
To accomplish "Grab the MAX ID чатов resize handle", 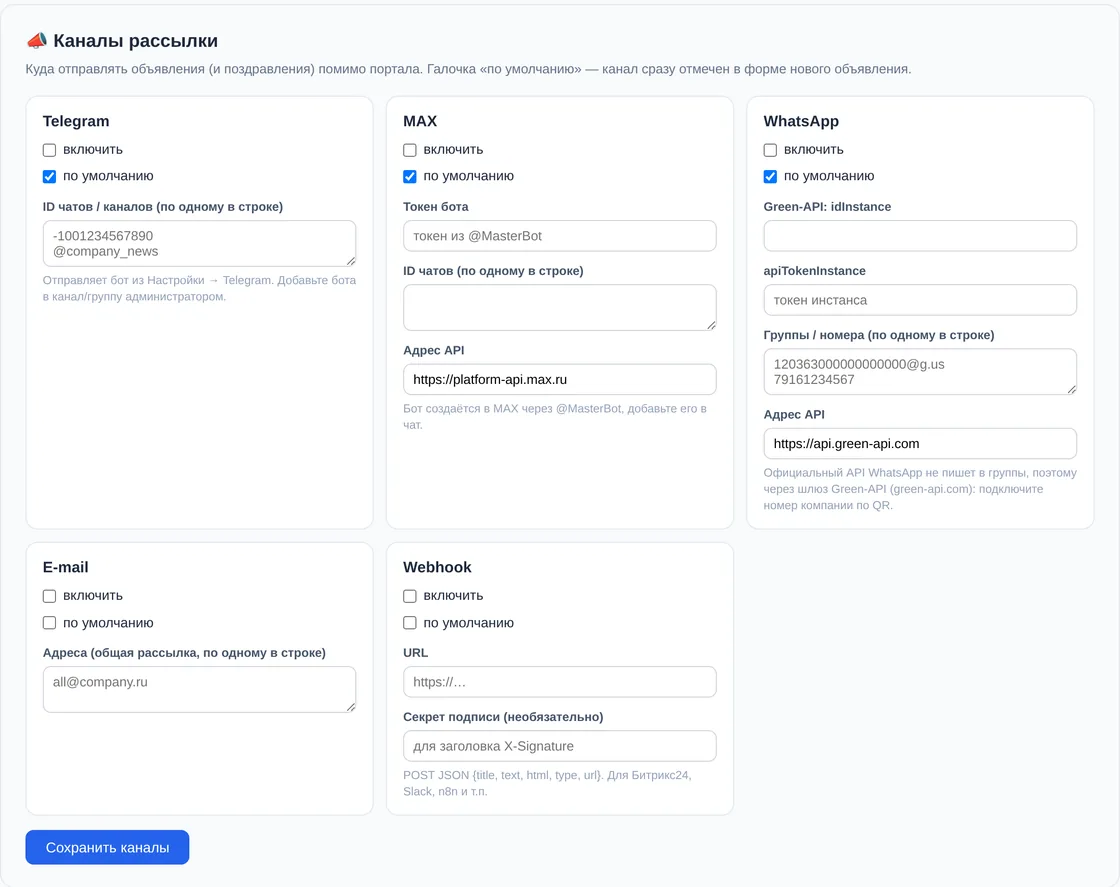I will coord(711,326).
